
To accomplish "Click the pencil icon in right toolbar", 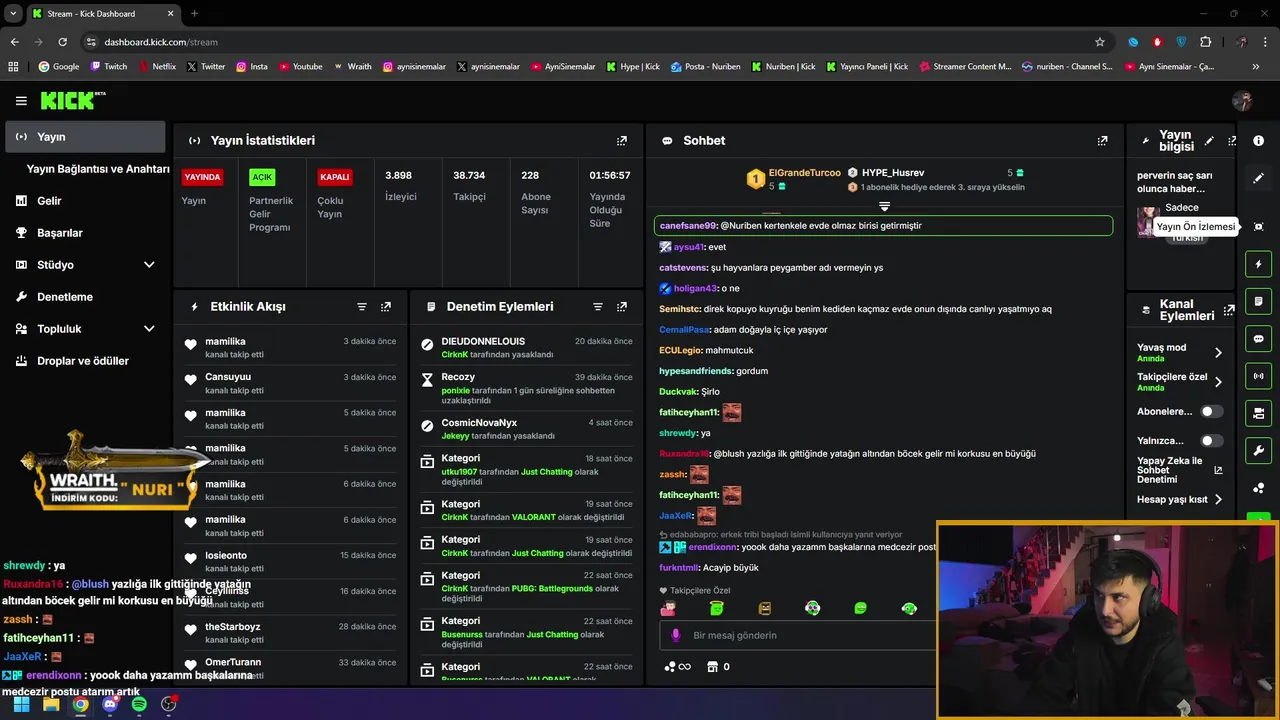I will click(1259, 178).
